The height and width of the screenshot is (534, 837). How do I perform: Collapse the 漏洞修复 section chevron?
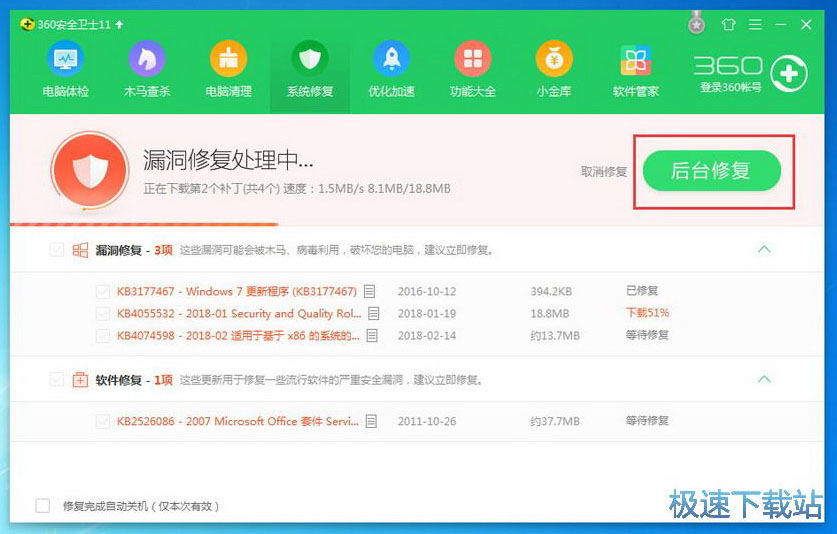pyautogui.click(x=764, y=249)
